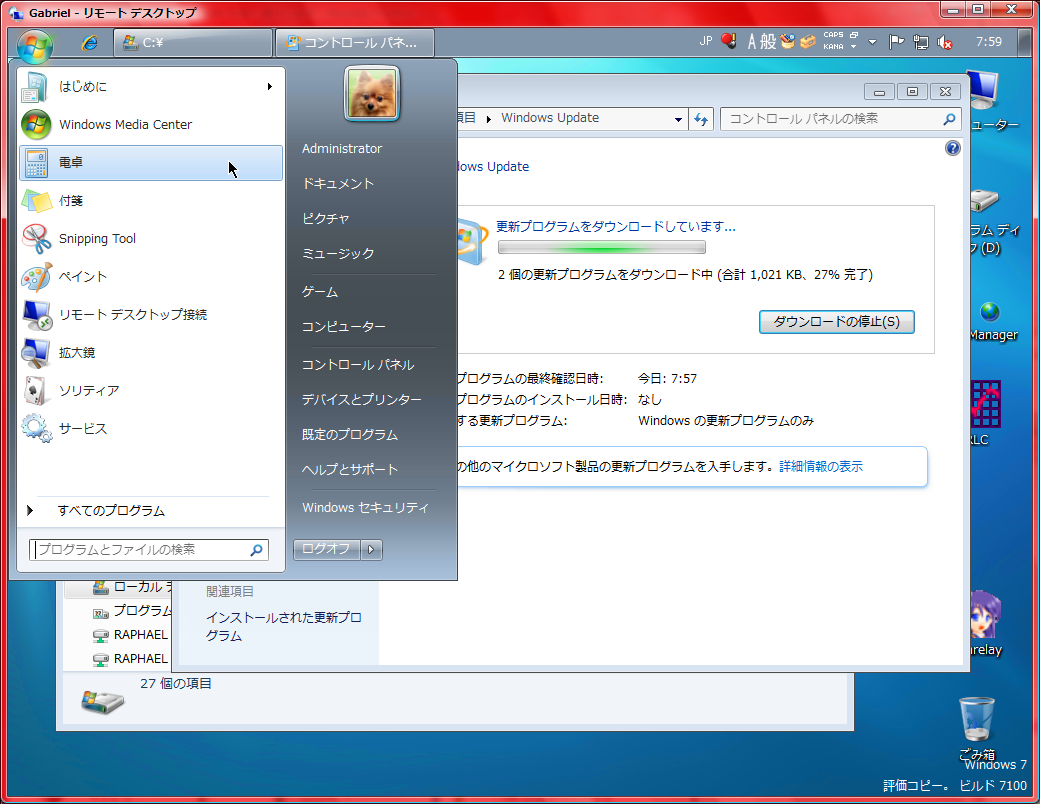Select first RAPHAEL network drive in tree
This screenshot has height=804, width=1040.
coord(130,635)
